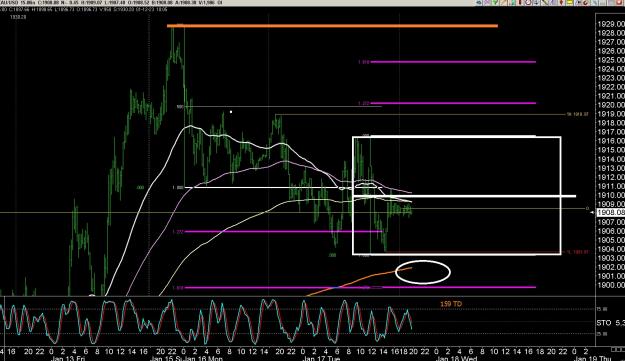This screenshot has height=361, width=625.
Task: Click the 1929.00 price axis label
Action: click(611, 24)
